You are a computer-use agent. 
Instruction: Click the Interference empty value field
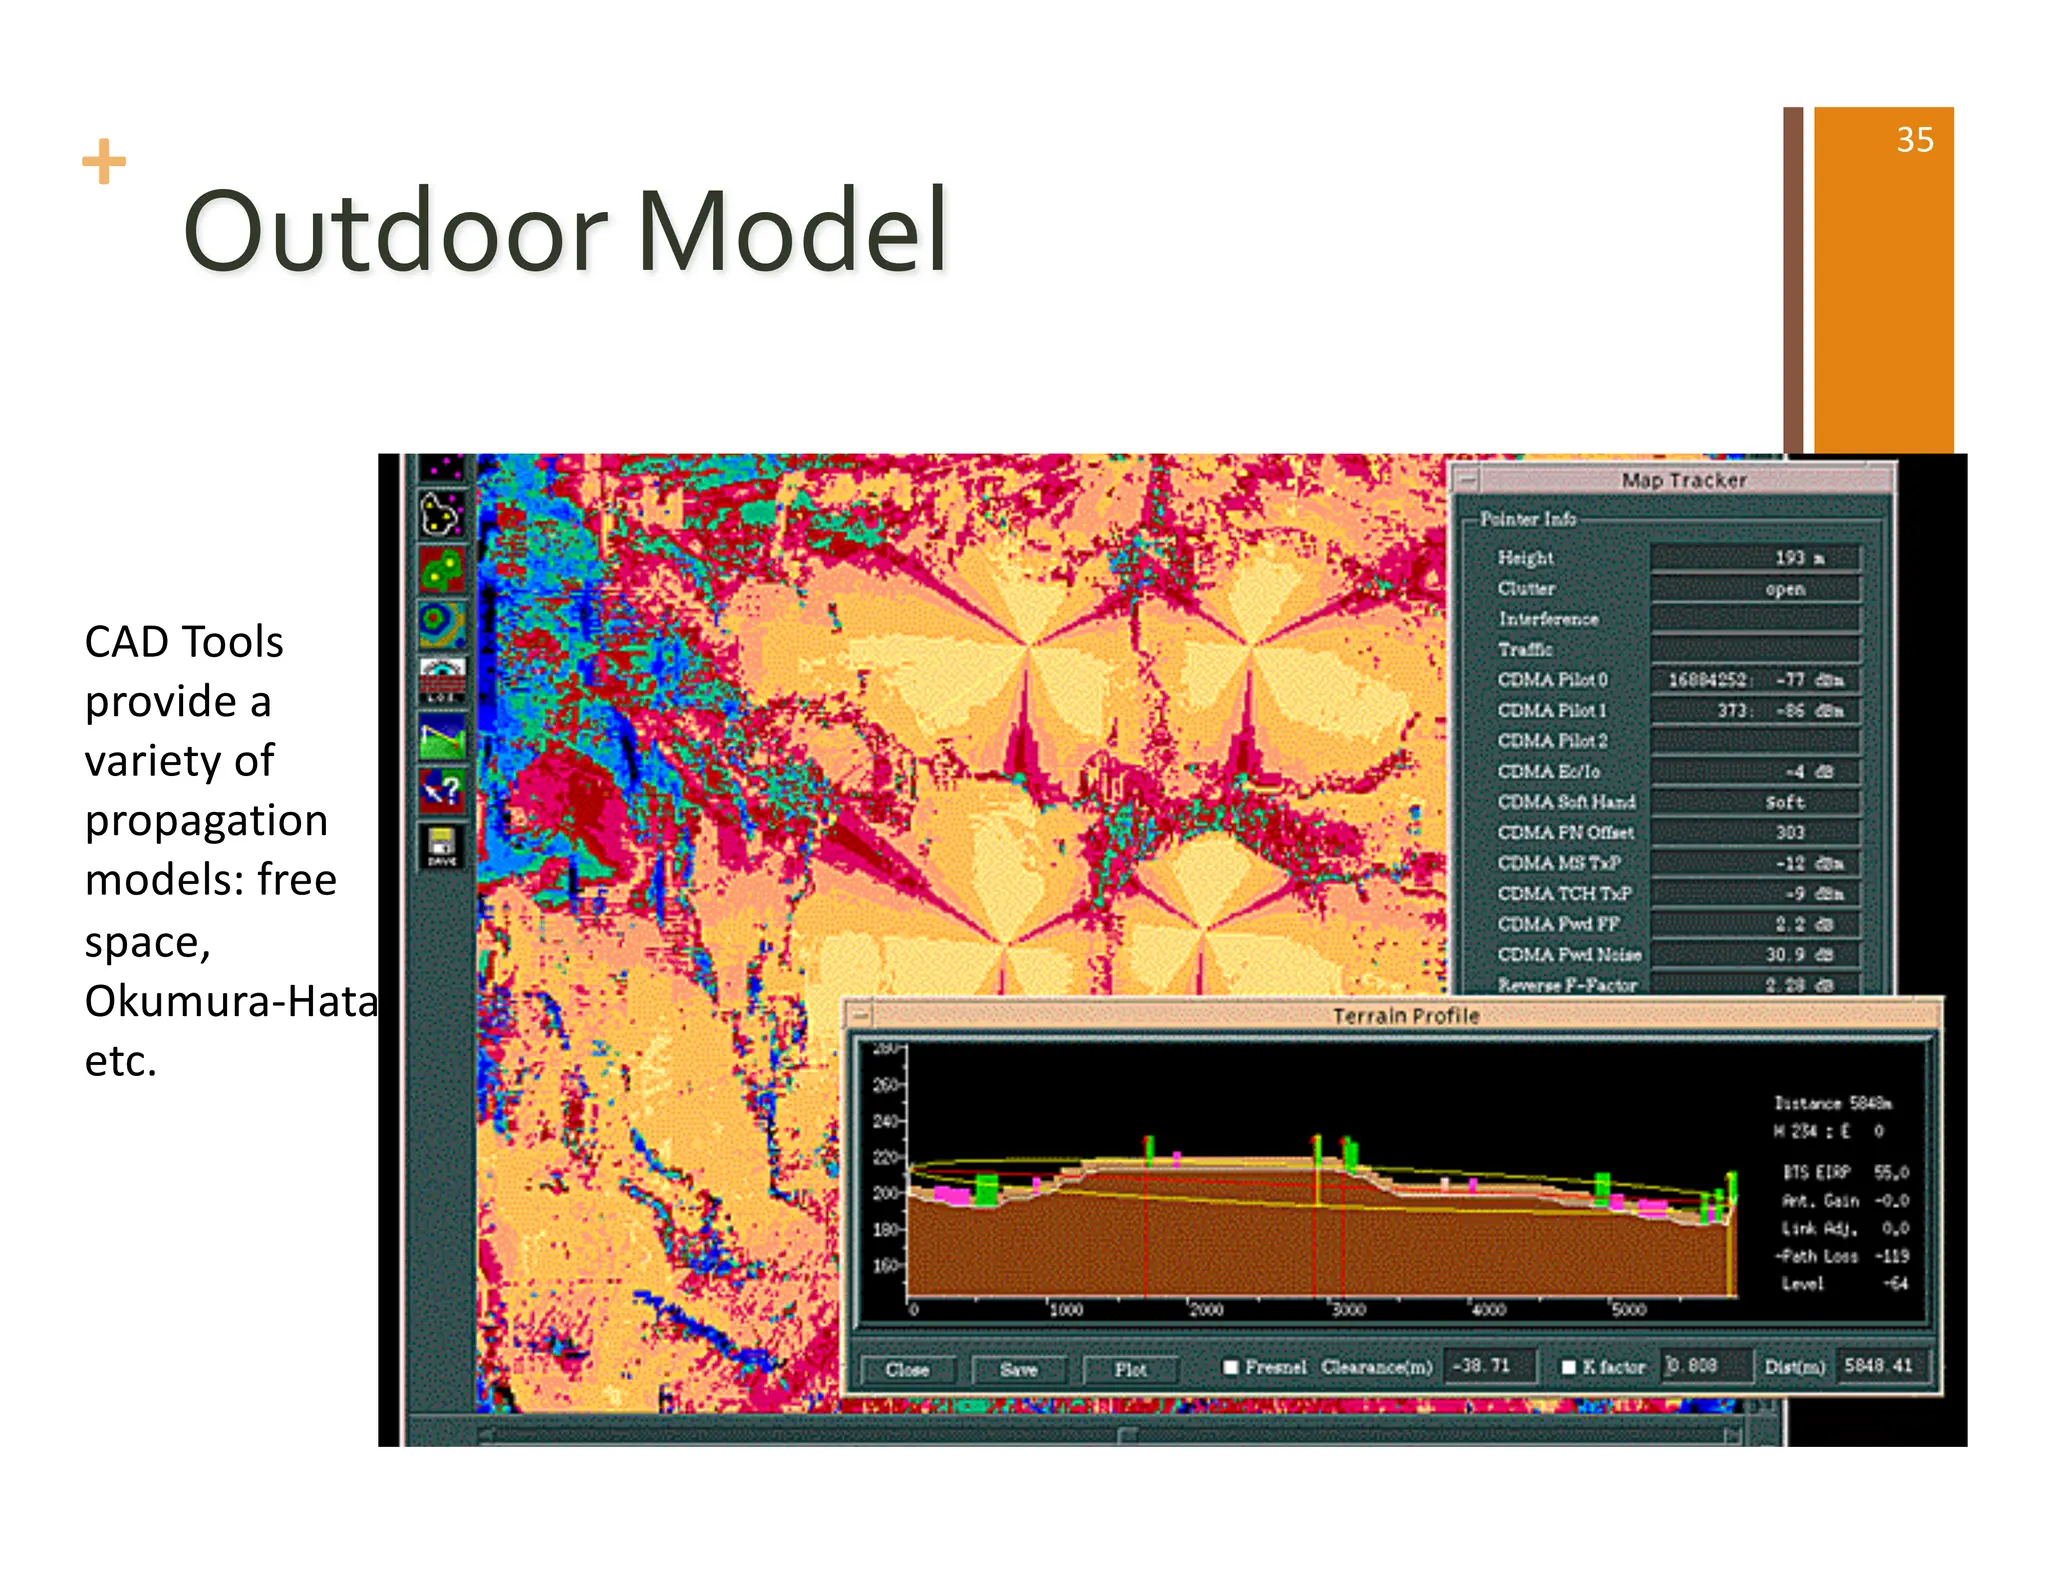click(1755, 619)
